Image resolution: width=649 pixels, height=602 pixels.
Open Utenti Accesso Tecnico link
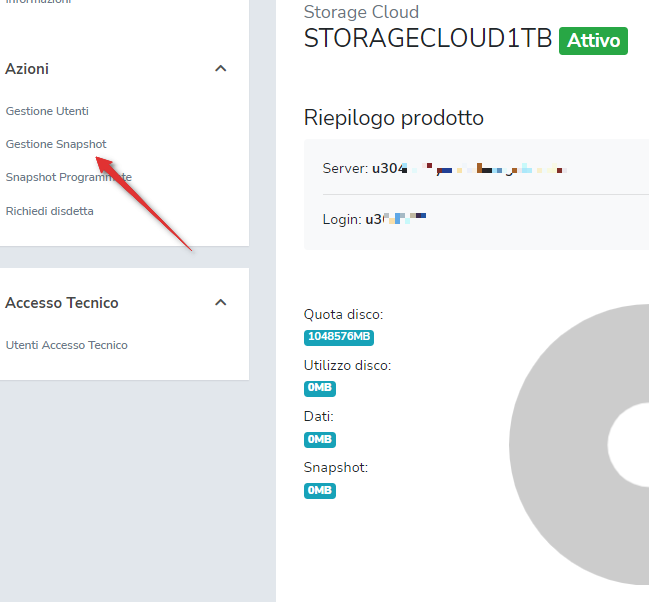point(67,345)
